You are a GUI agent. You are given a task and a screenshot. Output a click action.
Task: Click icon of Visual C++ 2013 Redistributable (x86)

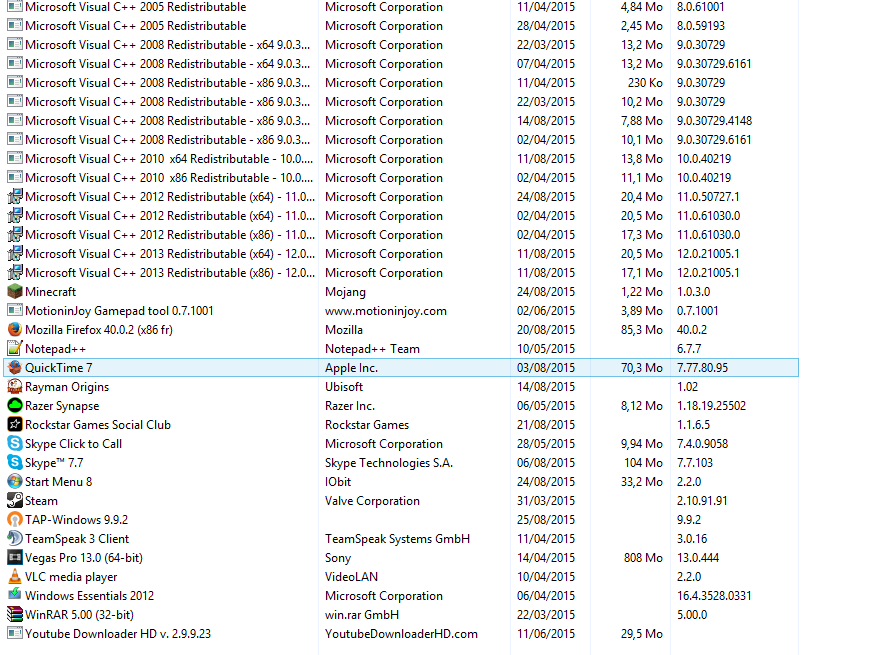pos(15,273)
